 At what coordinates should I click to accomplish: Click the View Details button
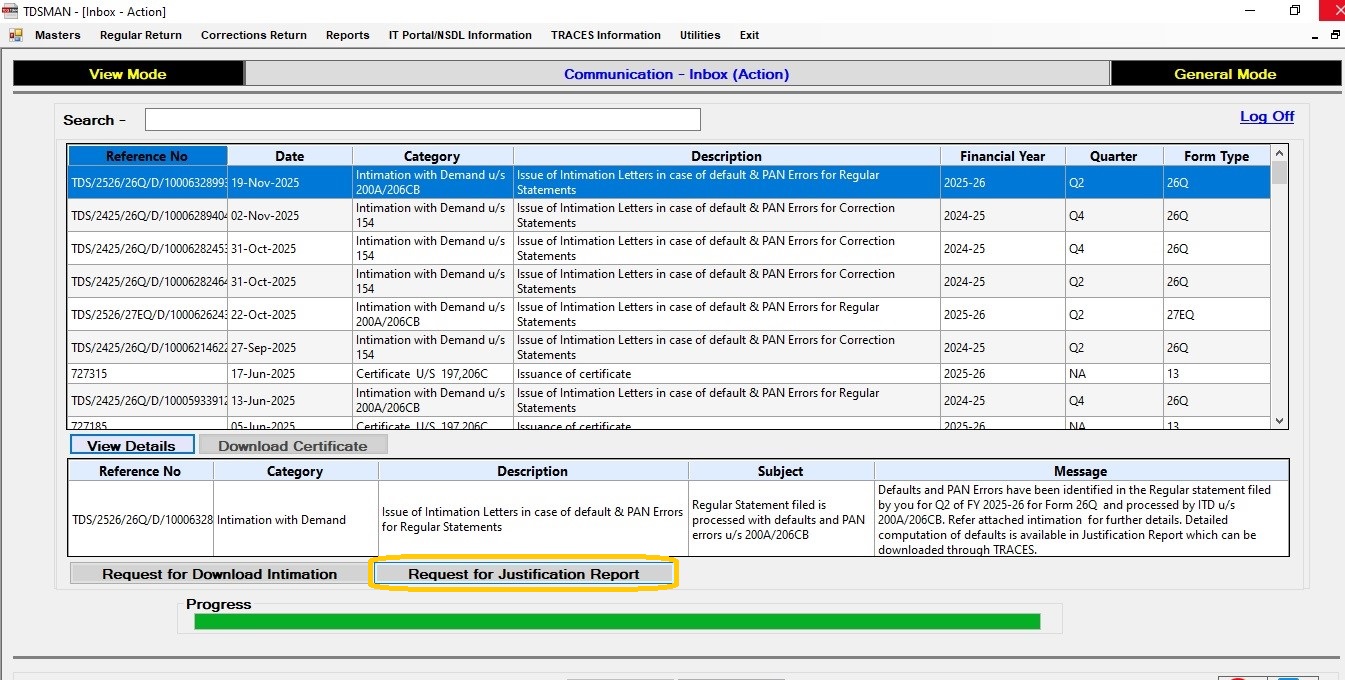(x=131, y=446)
